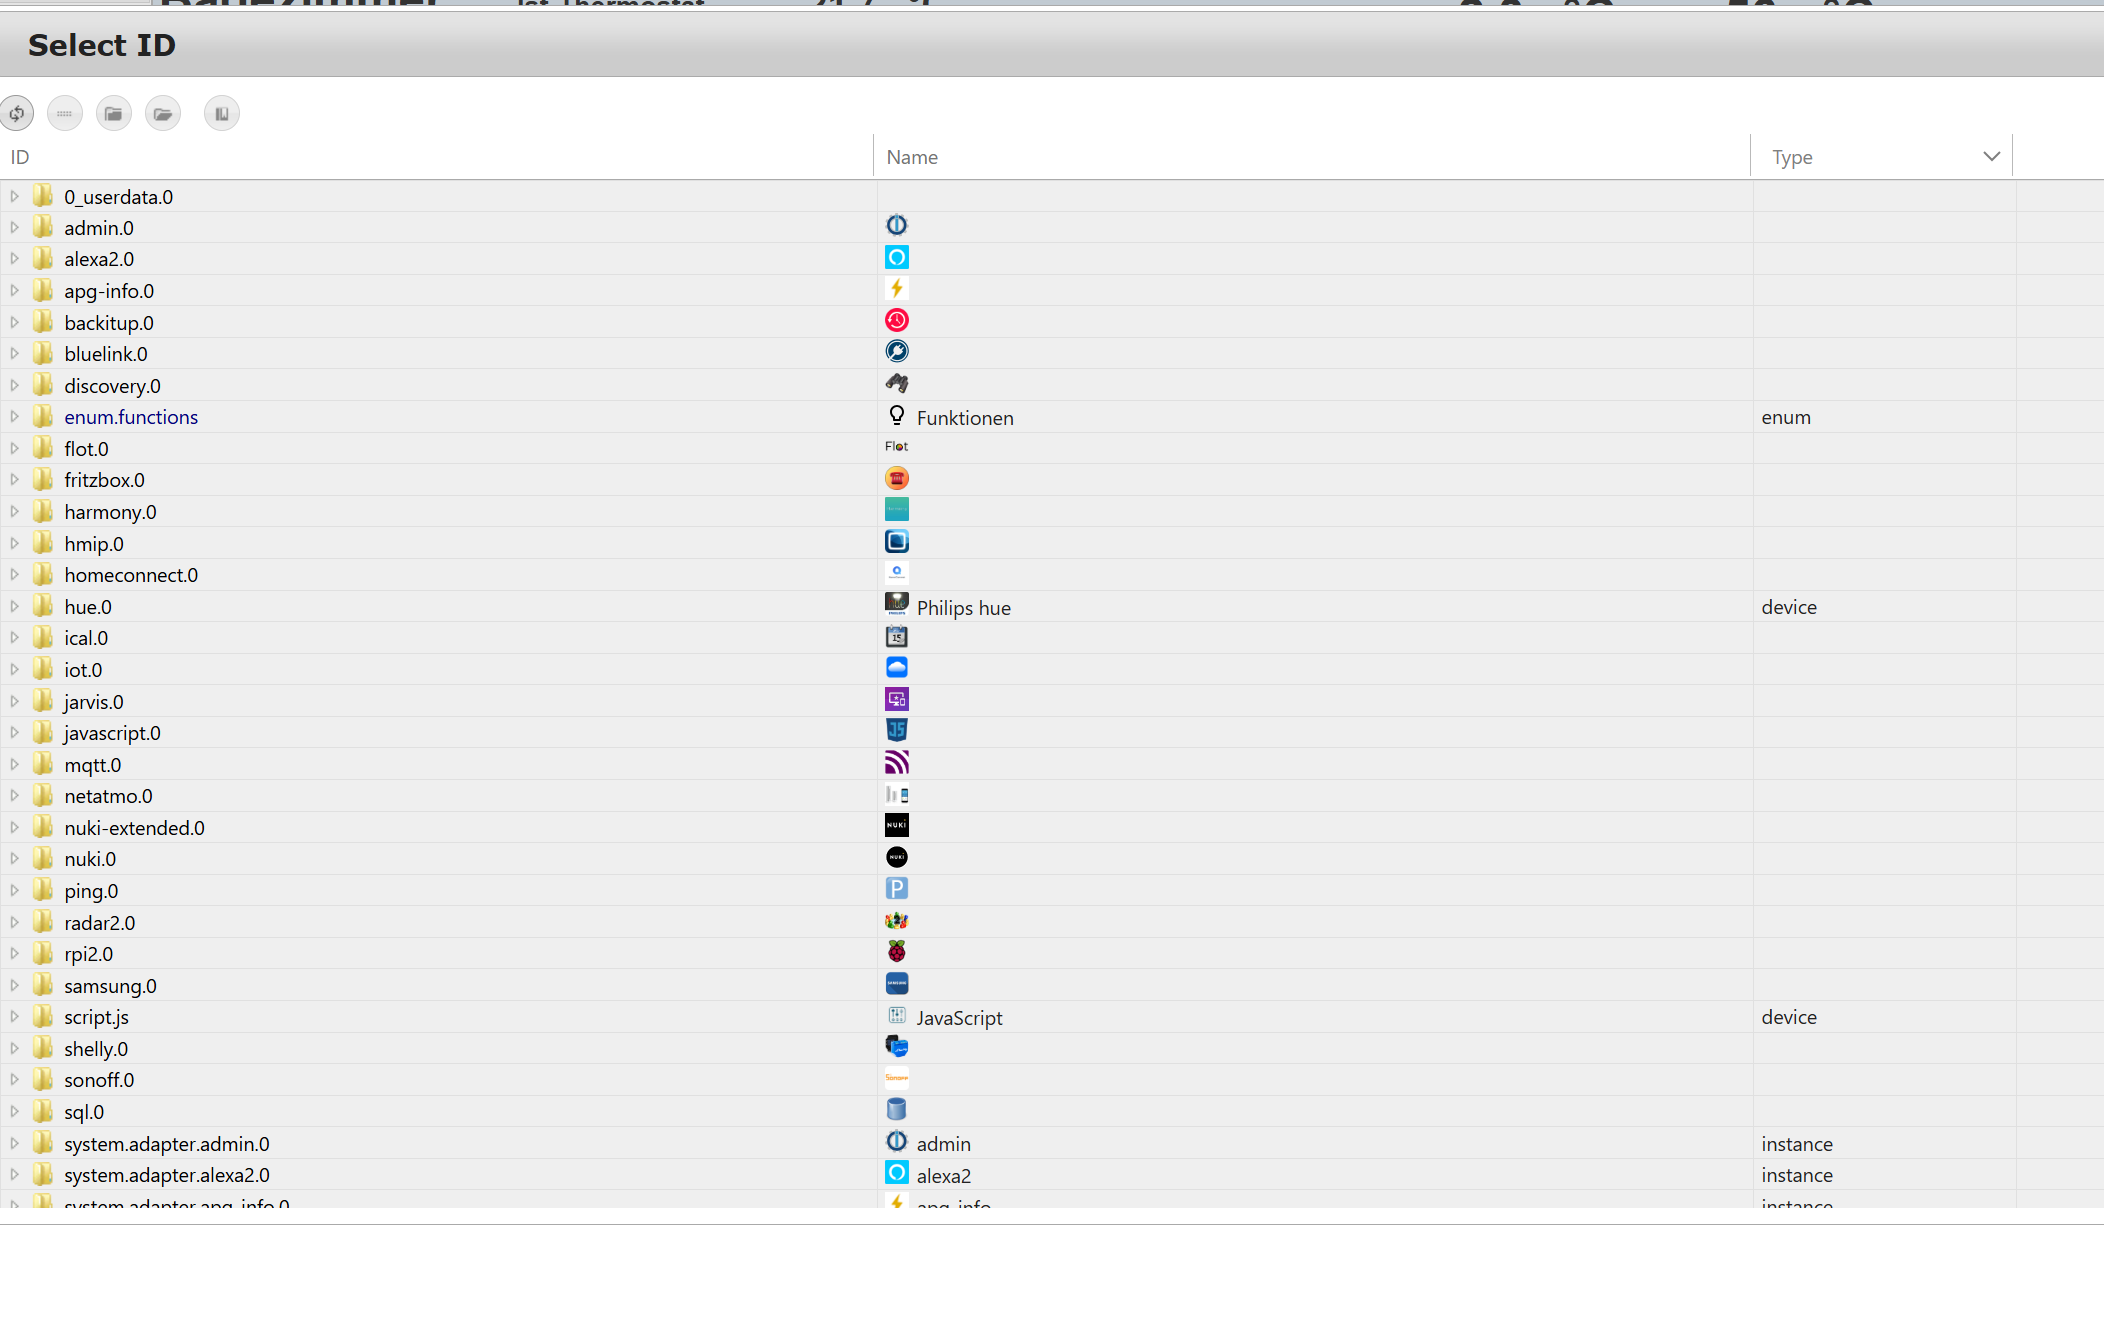Viewport: 2104px width, 1343px height.
Task: Expand the hue.0 tree node
Action: coord(14,607)
